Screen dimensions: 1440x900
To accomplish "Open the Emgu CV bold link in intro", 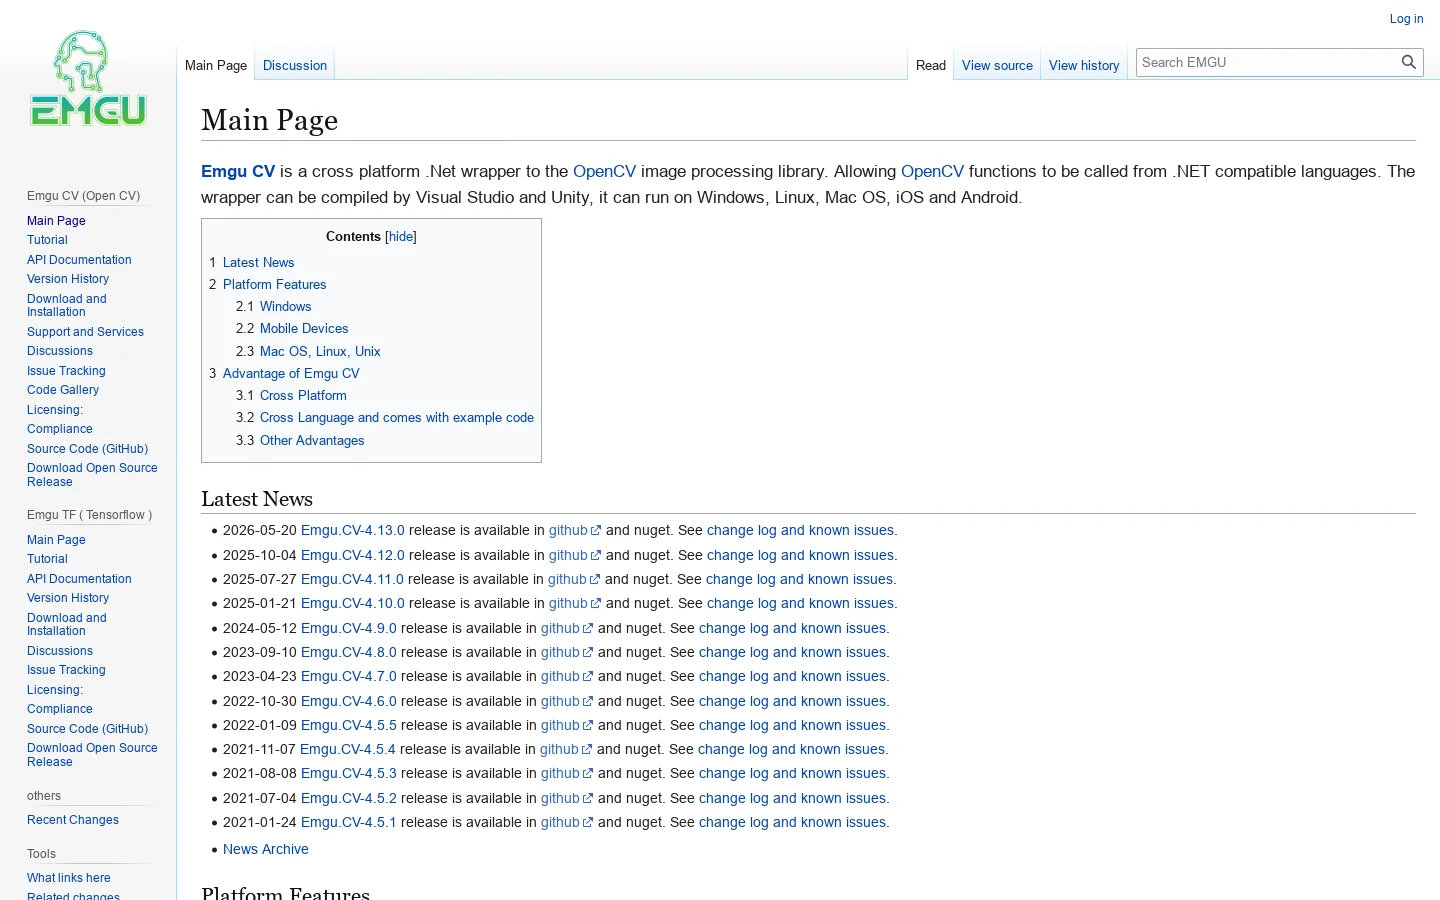I will click(238, 172).
